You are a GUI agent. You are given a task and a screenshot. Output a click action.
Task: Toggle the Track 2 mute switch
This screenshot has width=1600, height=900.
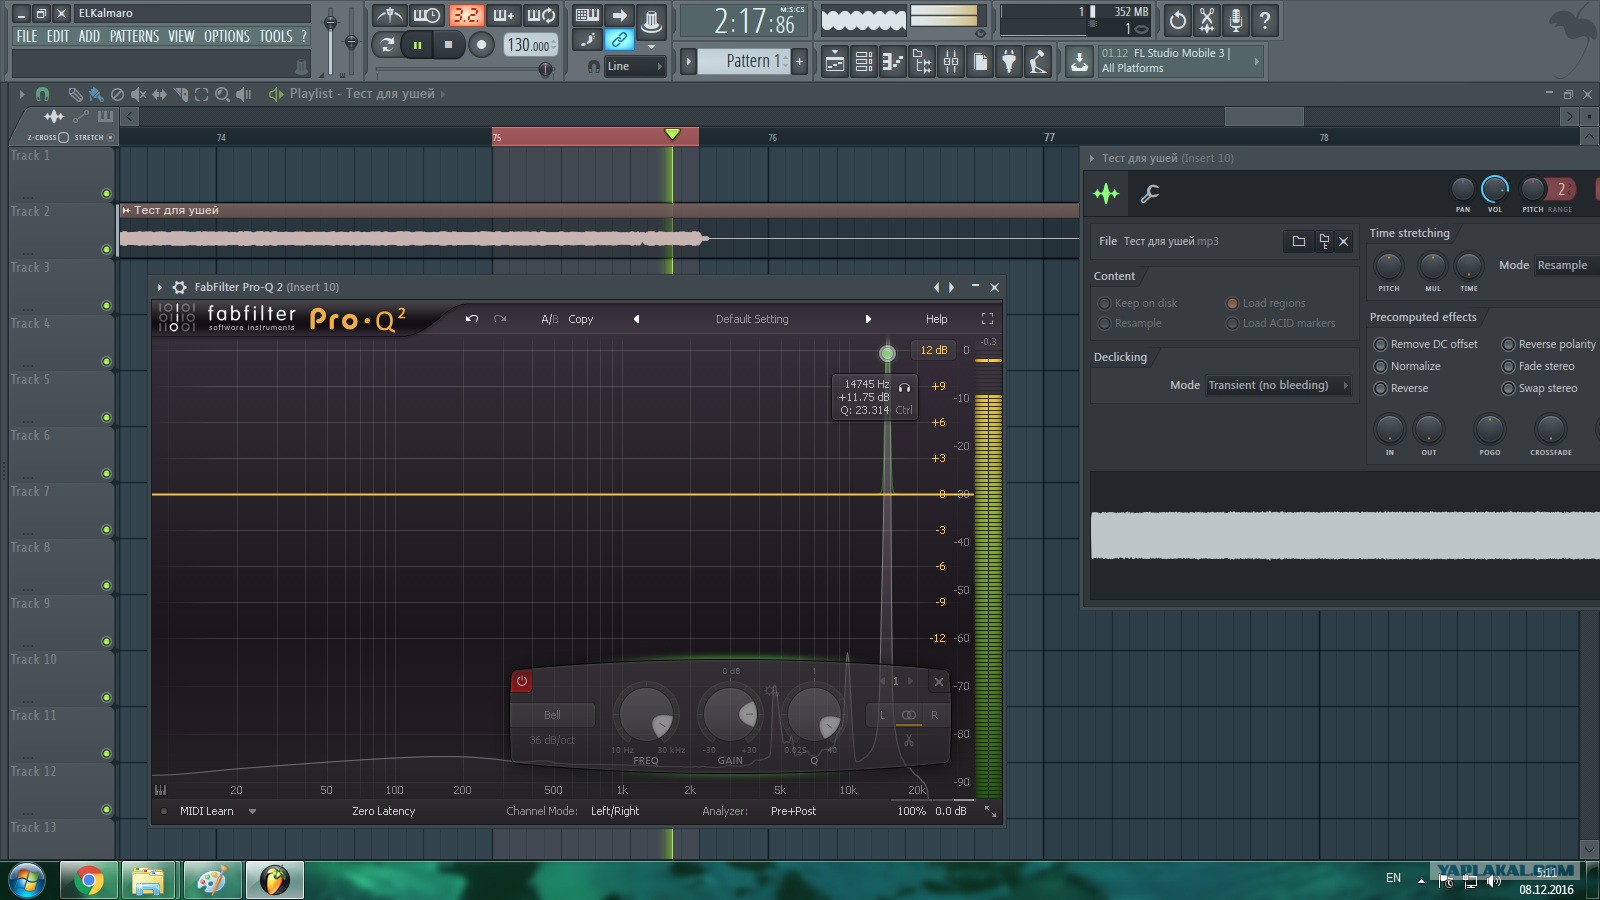point(106,250)
